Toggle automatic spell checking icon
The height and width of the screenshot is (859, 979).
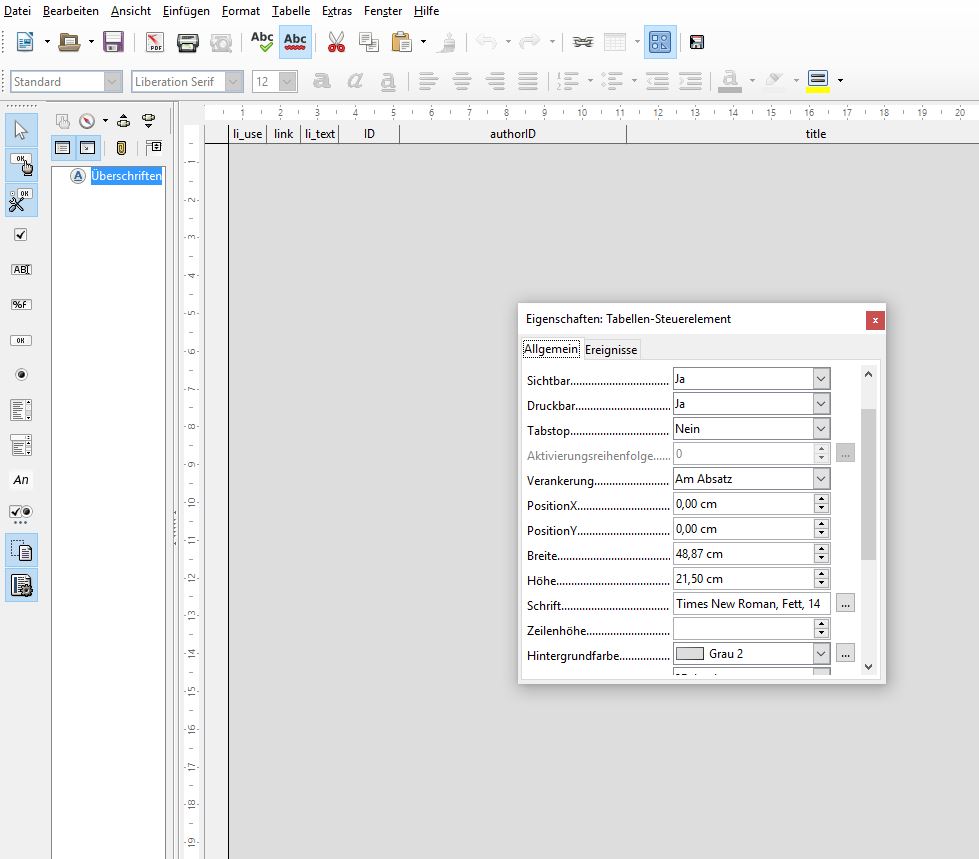[295, 42]
